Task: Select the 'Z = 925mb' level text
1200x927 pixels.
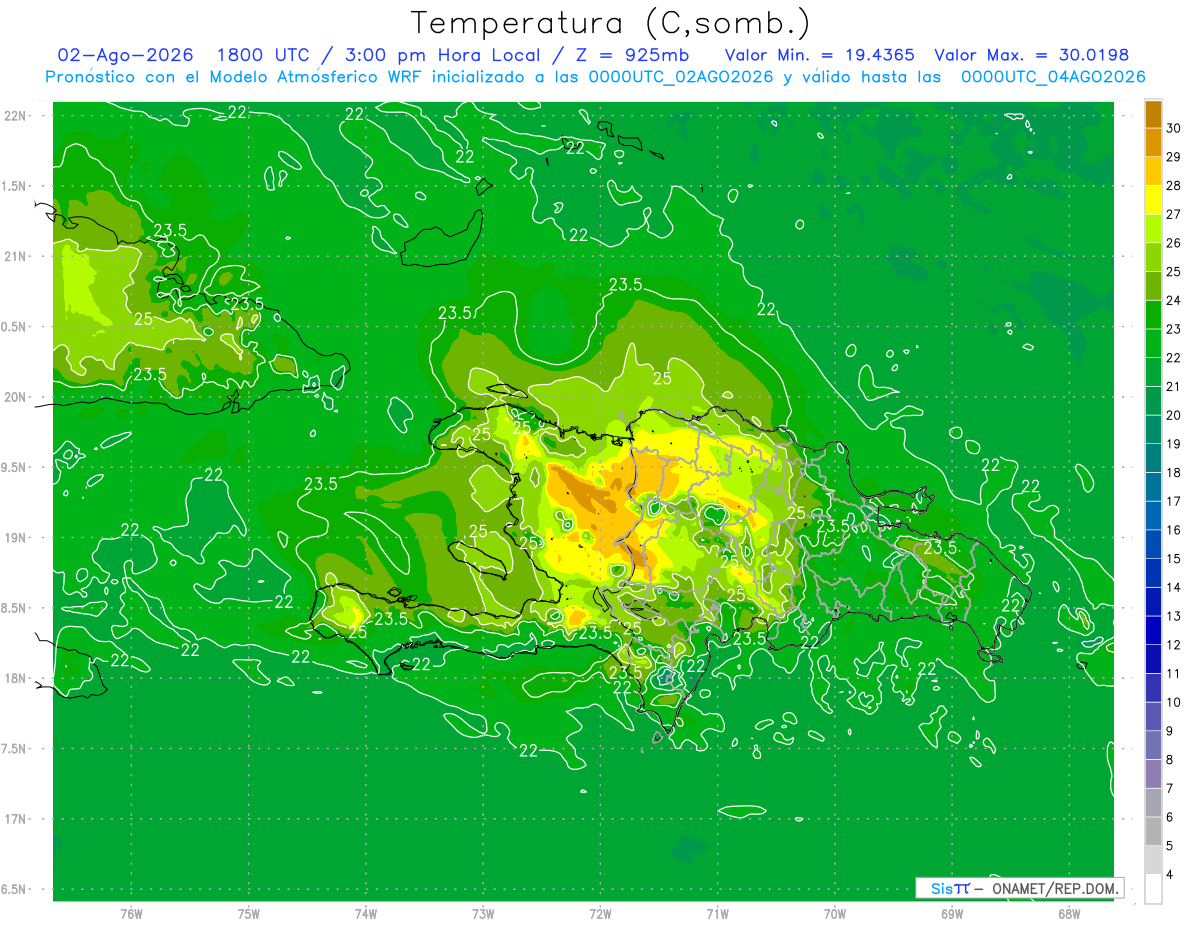Action: pos(629,55)
